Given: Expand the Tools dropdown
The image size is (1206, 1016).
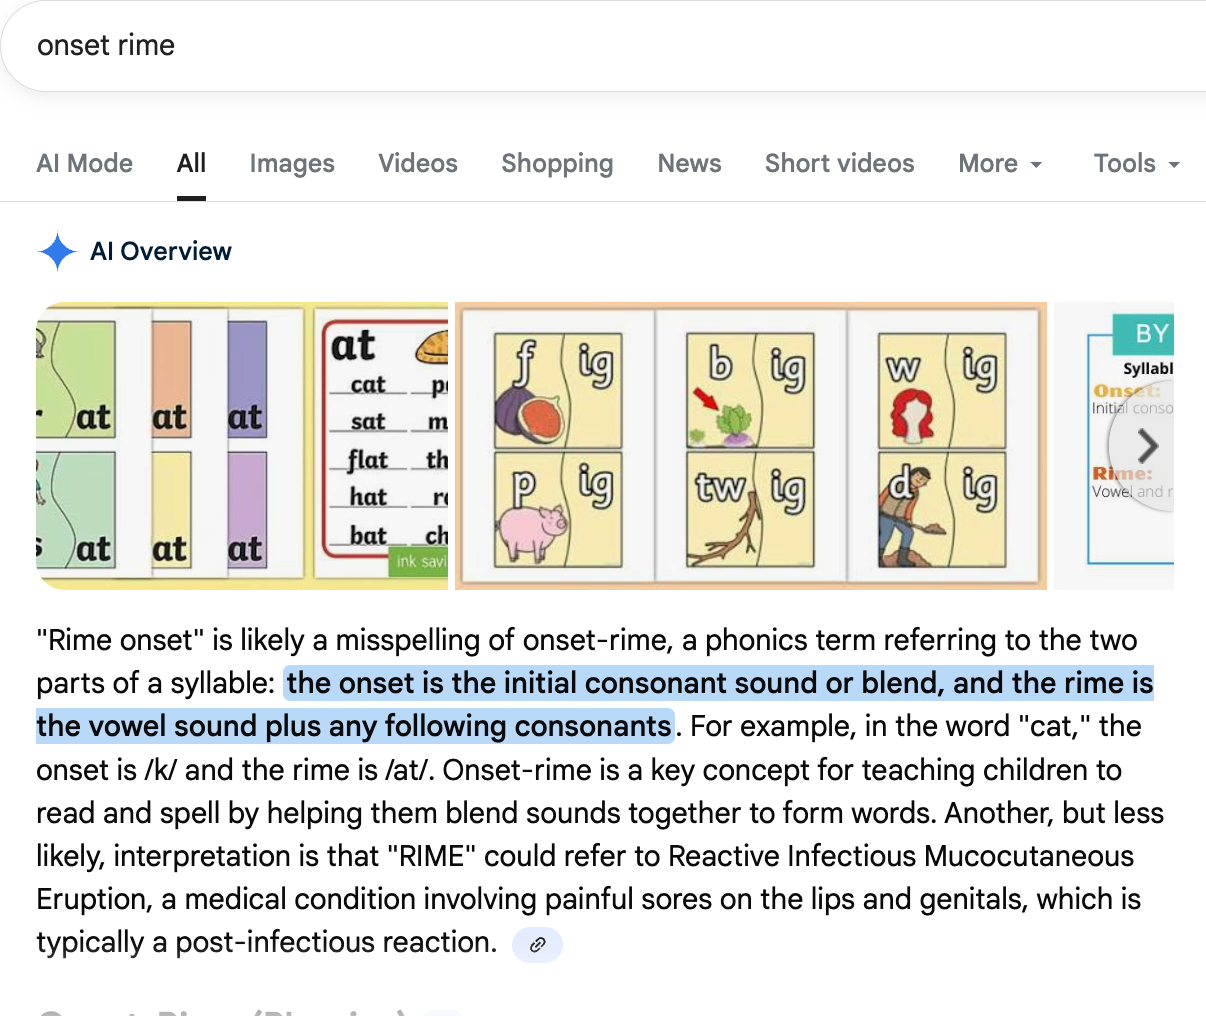Looking at the screenshot, I should [1136, 164].
